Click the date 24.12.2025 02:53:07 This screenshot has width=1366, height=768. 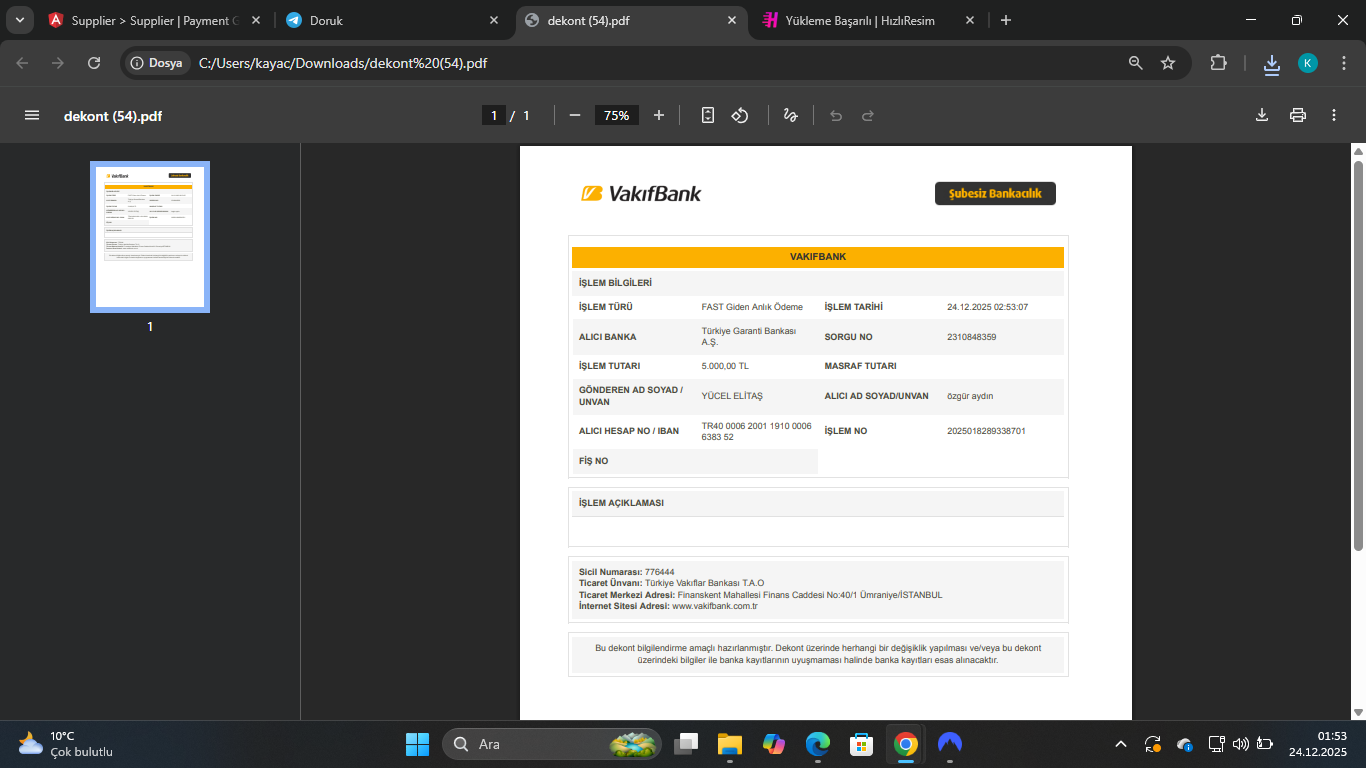point(987,307)
